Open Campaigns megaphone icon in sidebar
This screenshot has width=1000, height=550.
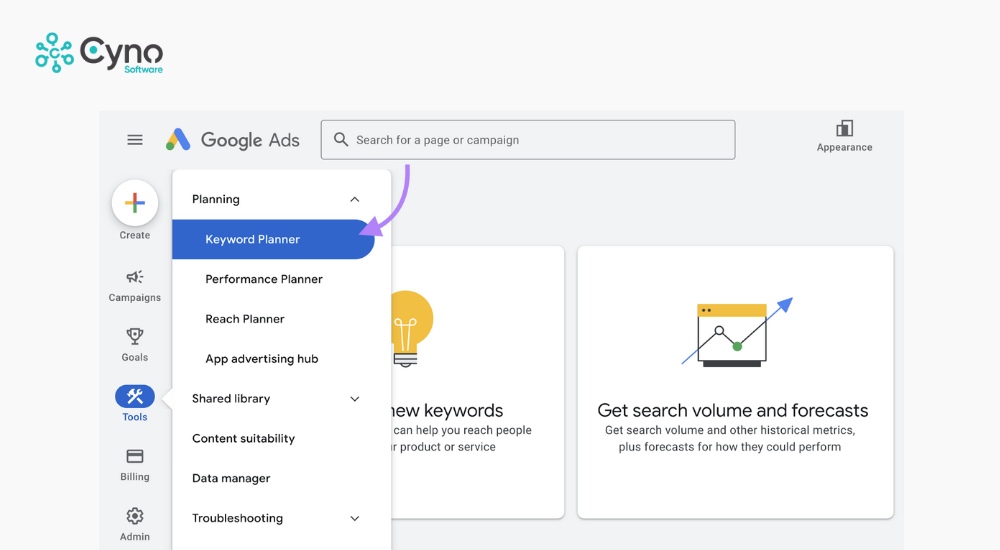(x=135, y=277)
